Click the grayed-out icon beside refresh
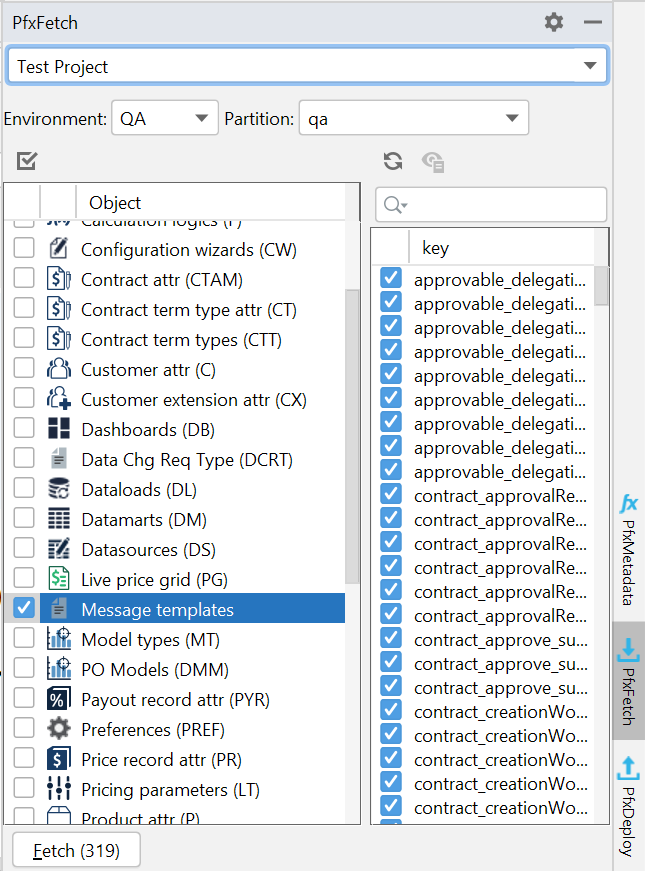Image resolution: width=645 pixels, height=871 pixels. [x=433, y=162]
